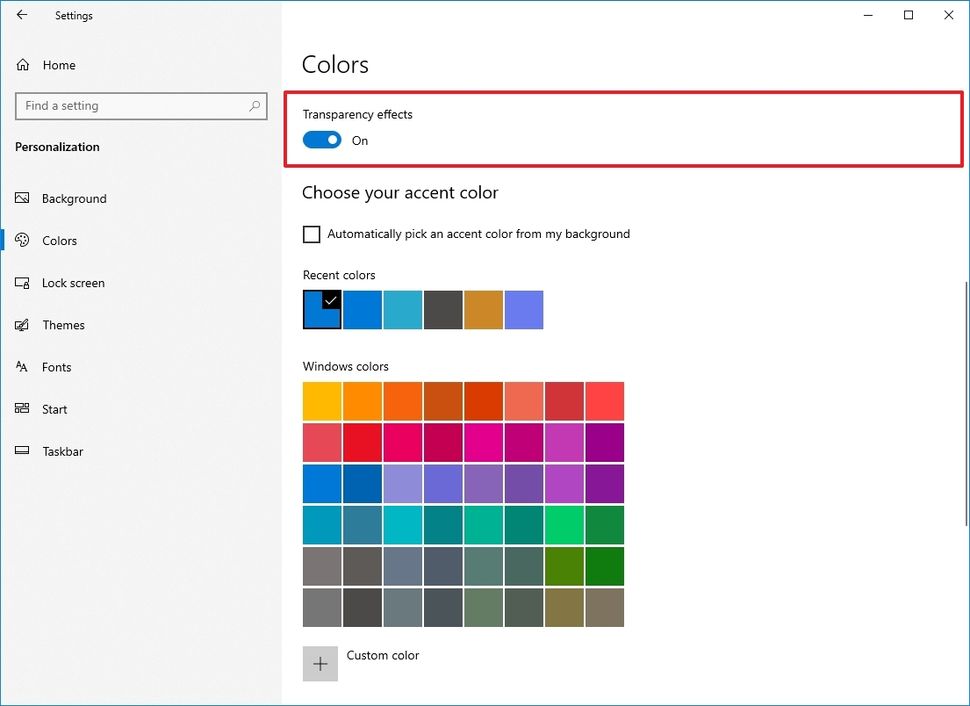Screen dimensions: 970x706
Task: Click the Home icon in the sidebar
Action: coord(23,64)
